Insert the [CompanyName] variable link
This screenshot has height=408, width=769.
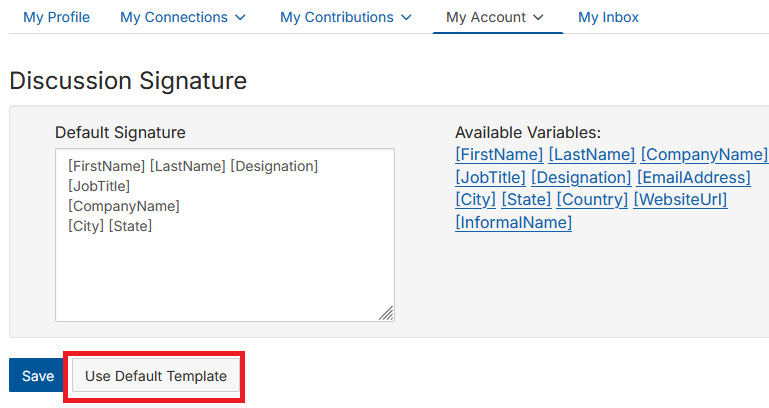[704, 154]
